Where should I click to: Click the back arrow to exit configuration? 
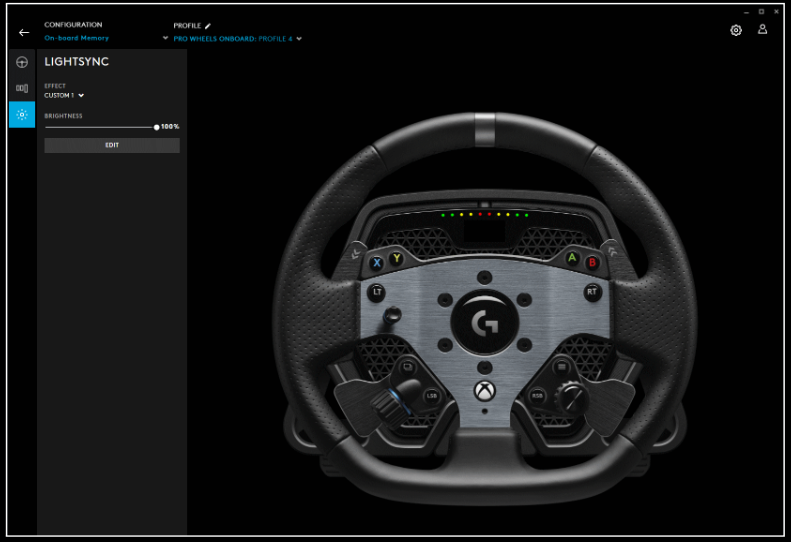pos(24,32)
